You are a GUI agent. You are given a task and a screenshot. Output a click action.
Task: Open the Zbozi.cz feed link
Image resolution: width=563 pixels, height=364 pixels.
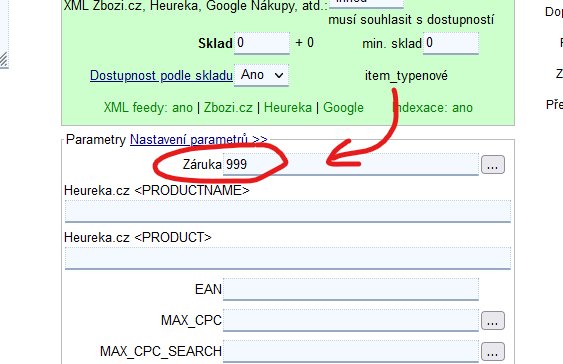[228, 108]
